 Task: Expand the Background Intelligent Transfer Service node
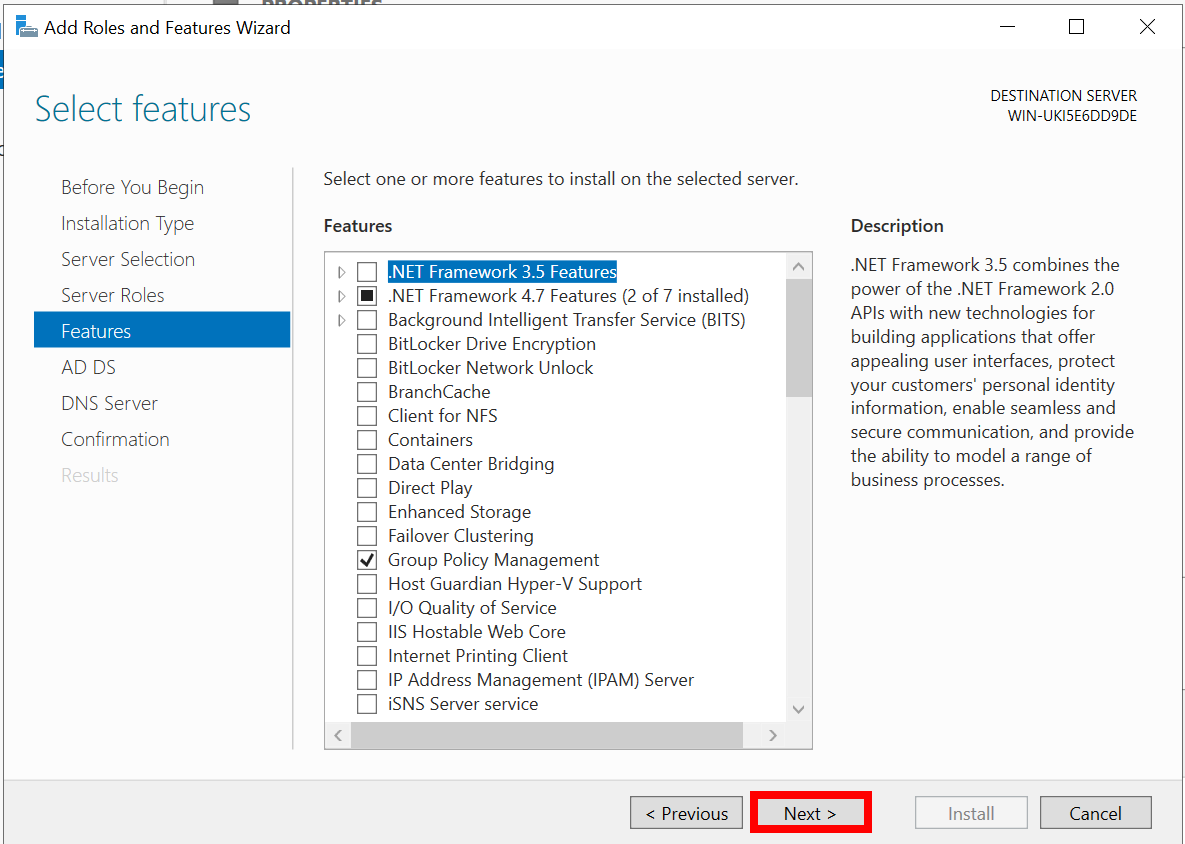[x=342, y=320]
